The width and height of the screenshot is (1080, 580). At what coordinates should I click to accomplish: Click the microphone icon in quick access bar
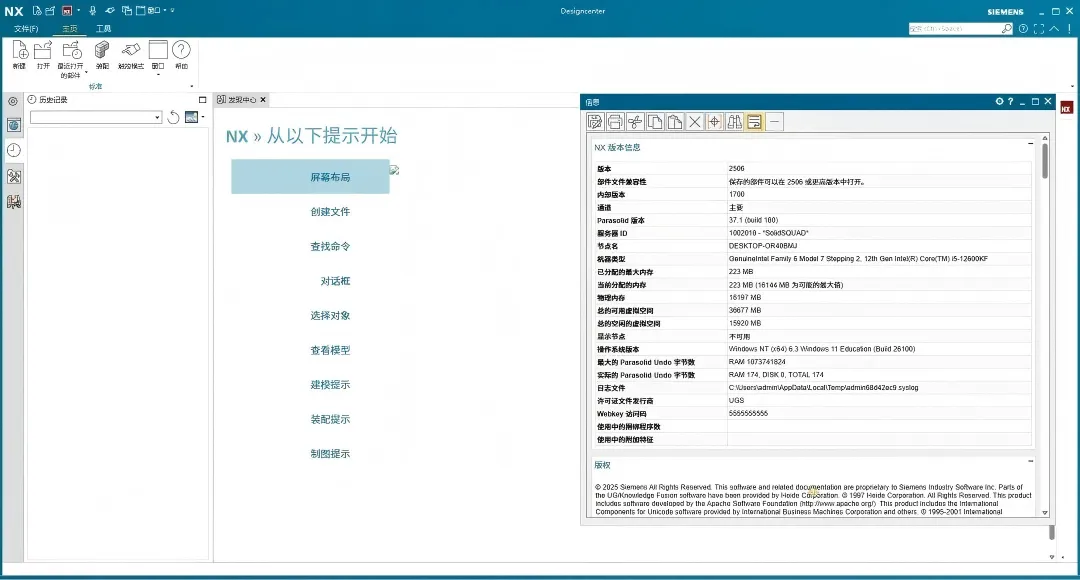click(92, 10)
